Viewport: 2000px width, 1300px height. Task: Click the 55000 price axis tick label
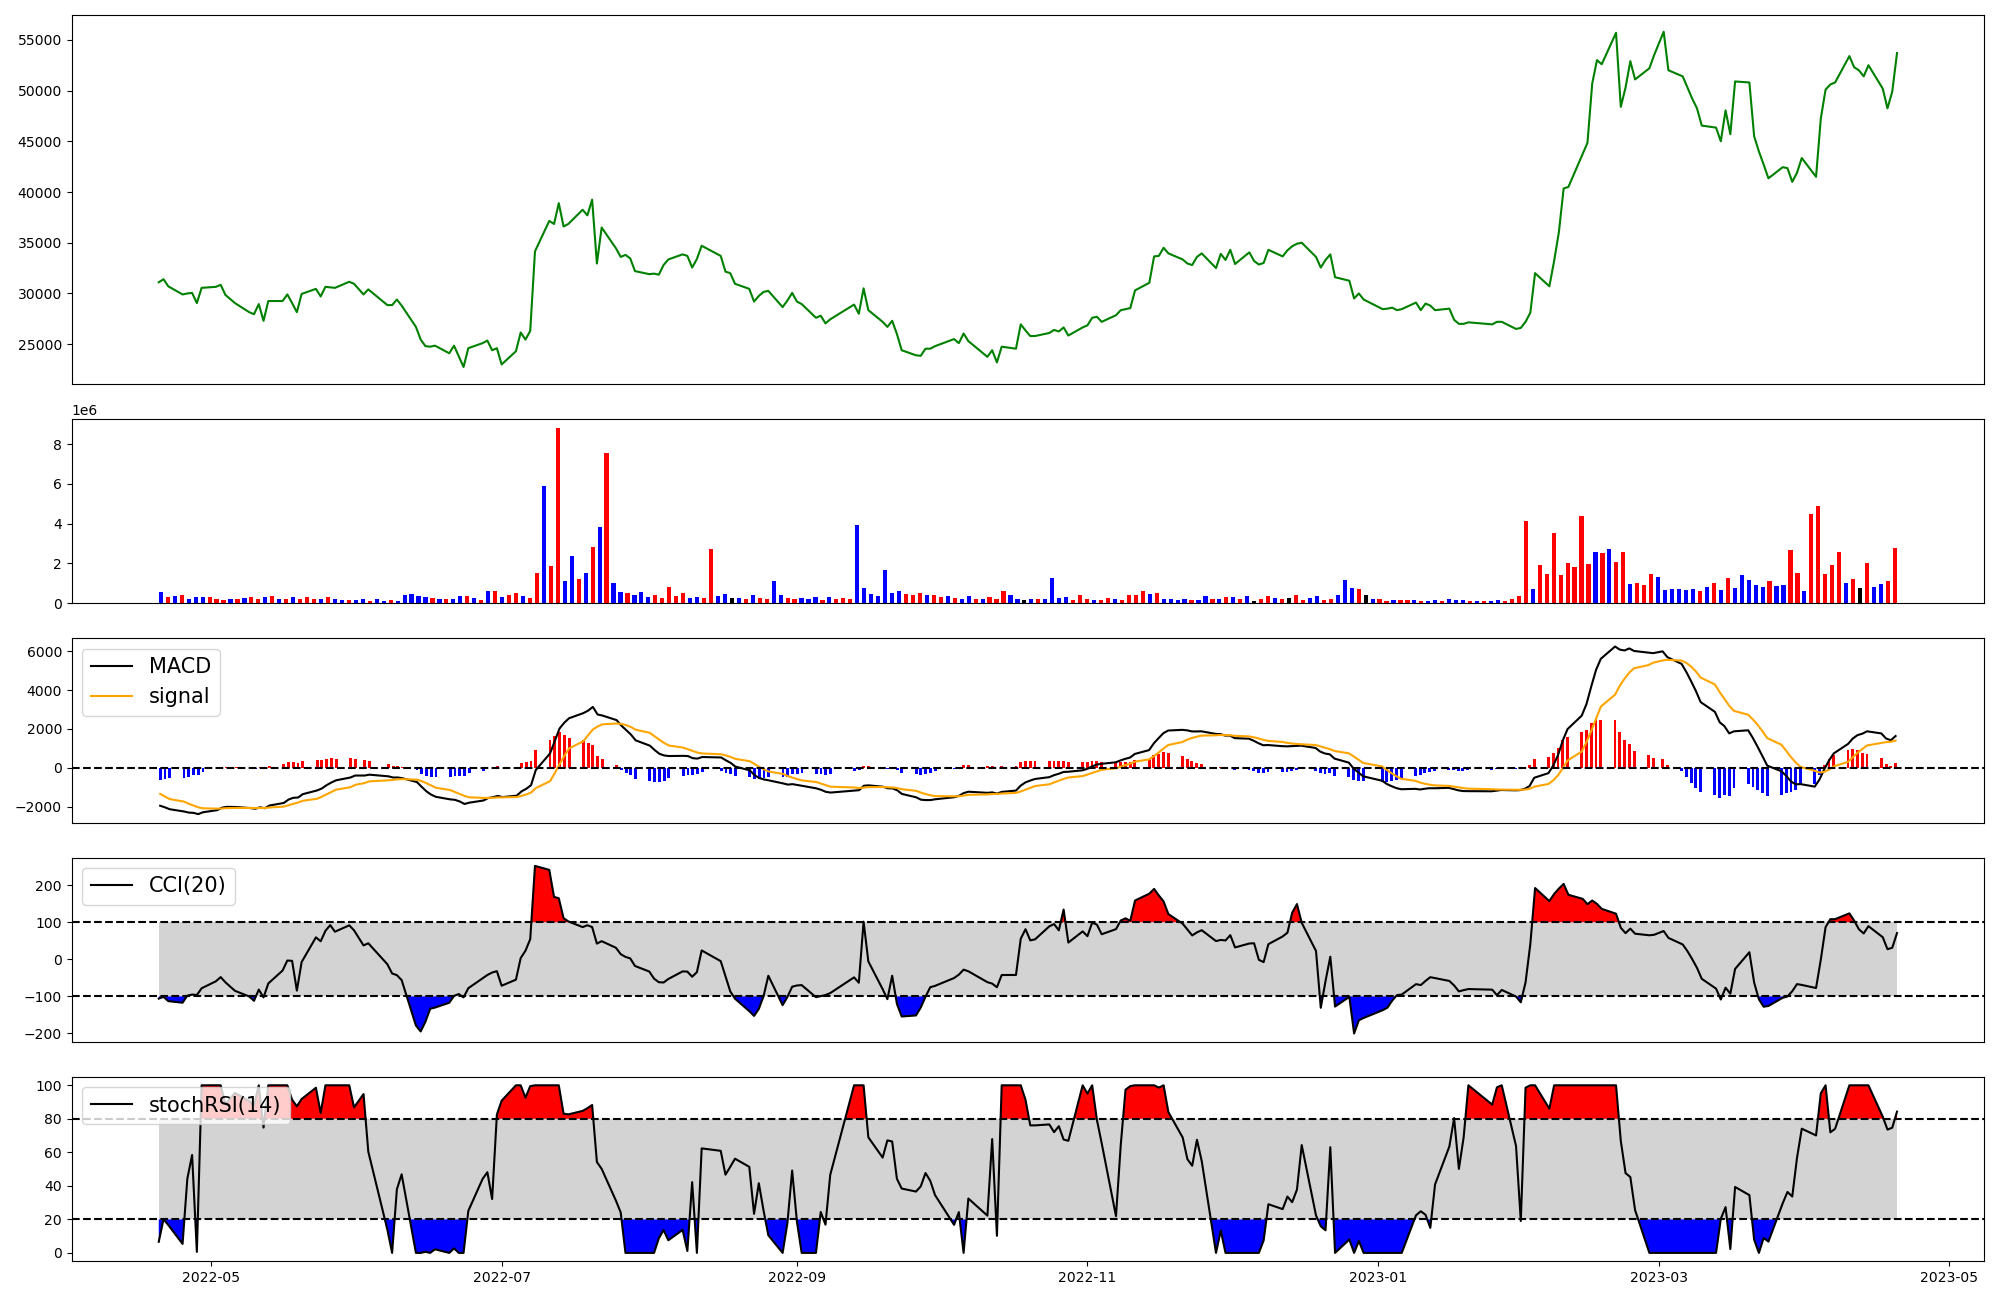(x=40, y=41)
